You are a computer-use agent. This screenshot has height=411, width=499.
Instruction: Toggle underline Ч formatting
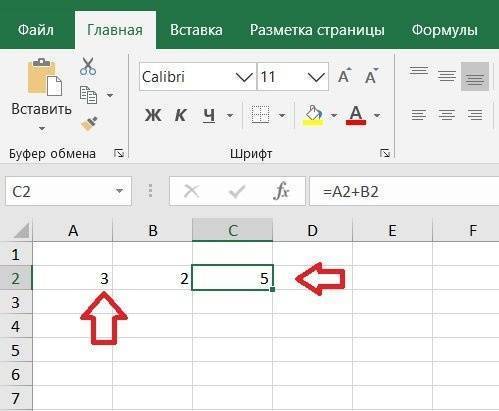[x=209, y=116]
